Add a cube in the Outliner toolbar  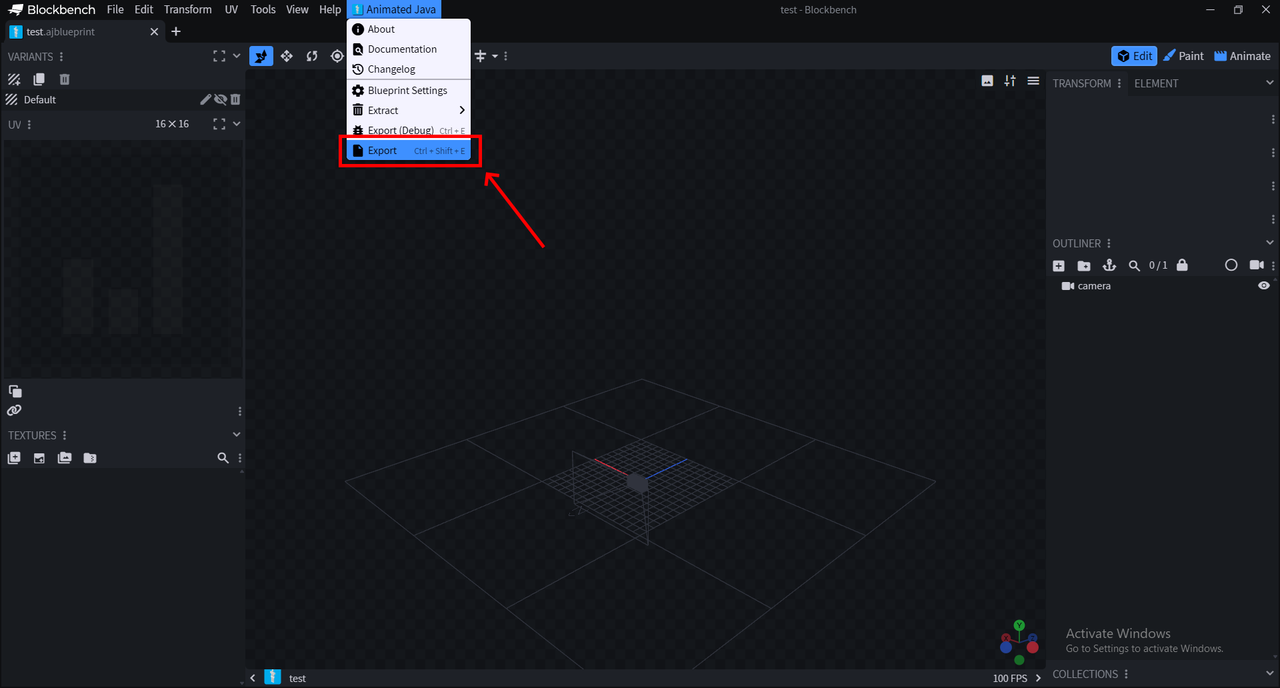(1059, 265)
